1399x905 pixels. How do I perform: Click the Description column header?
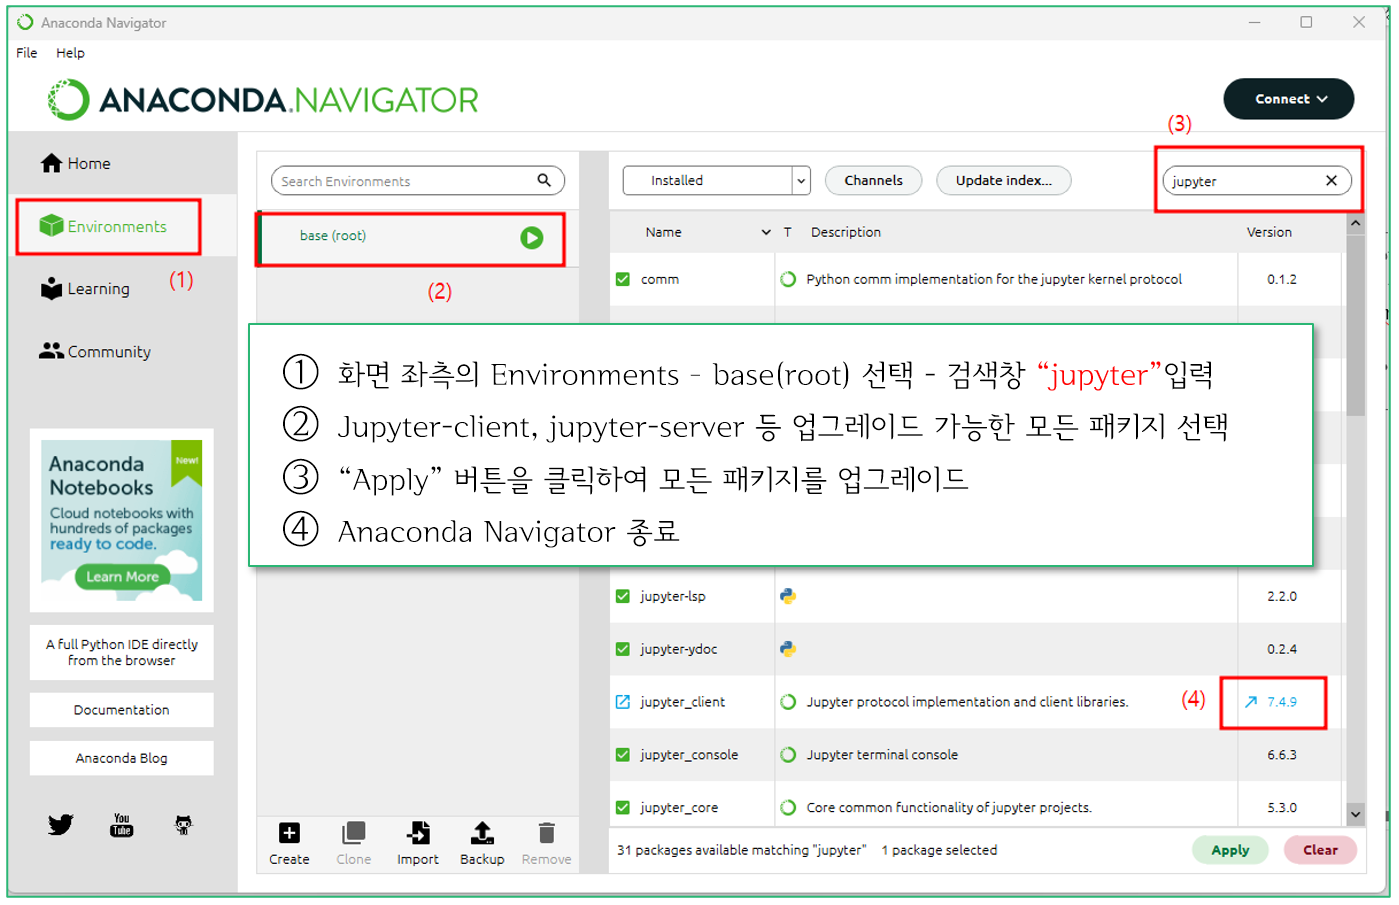point(846,232)
